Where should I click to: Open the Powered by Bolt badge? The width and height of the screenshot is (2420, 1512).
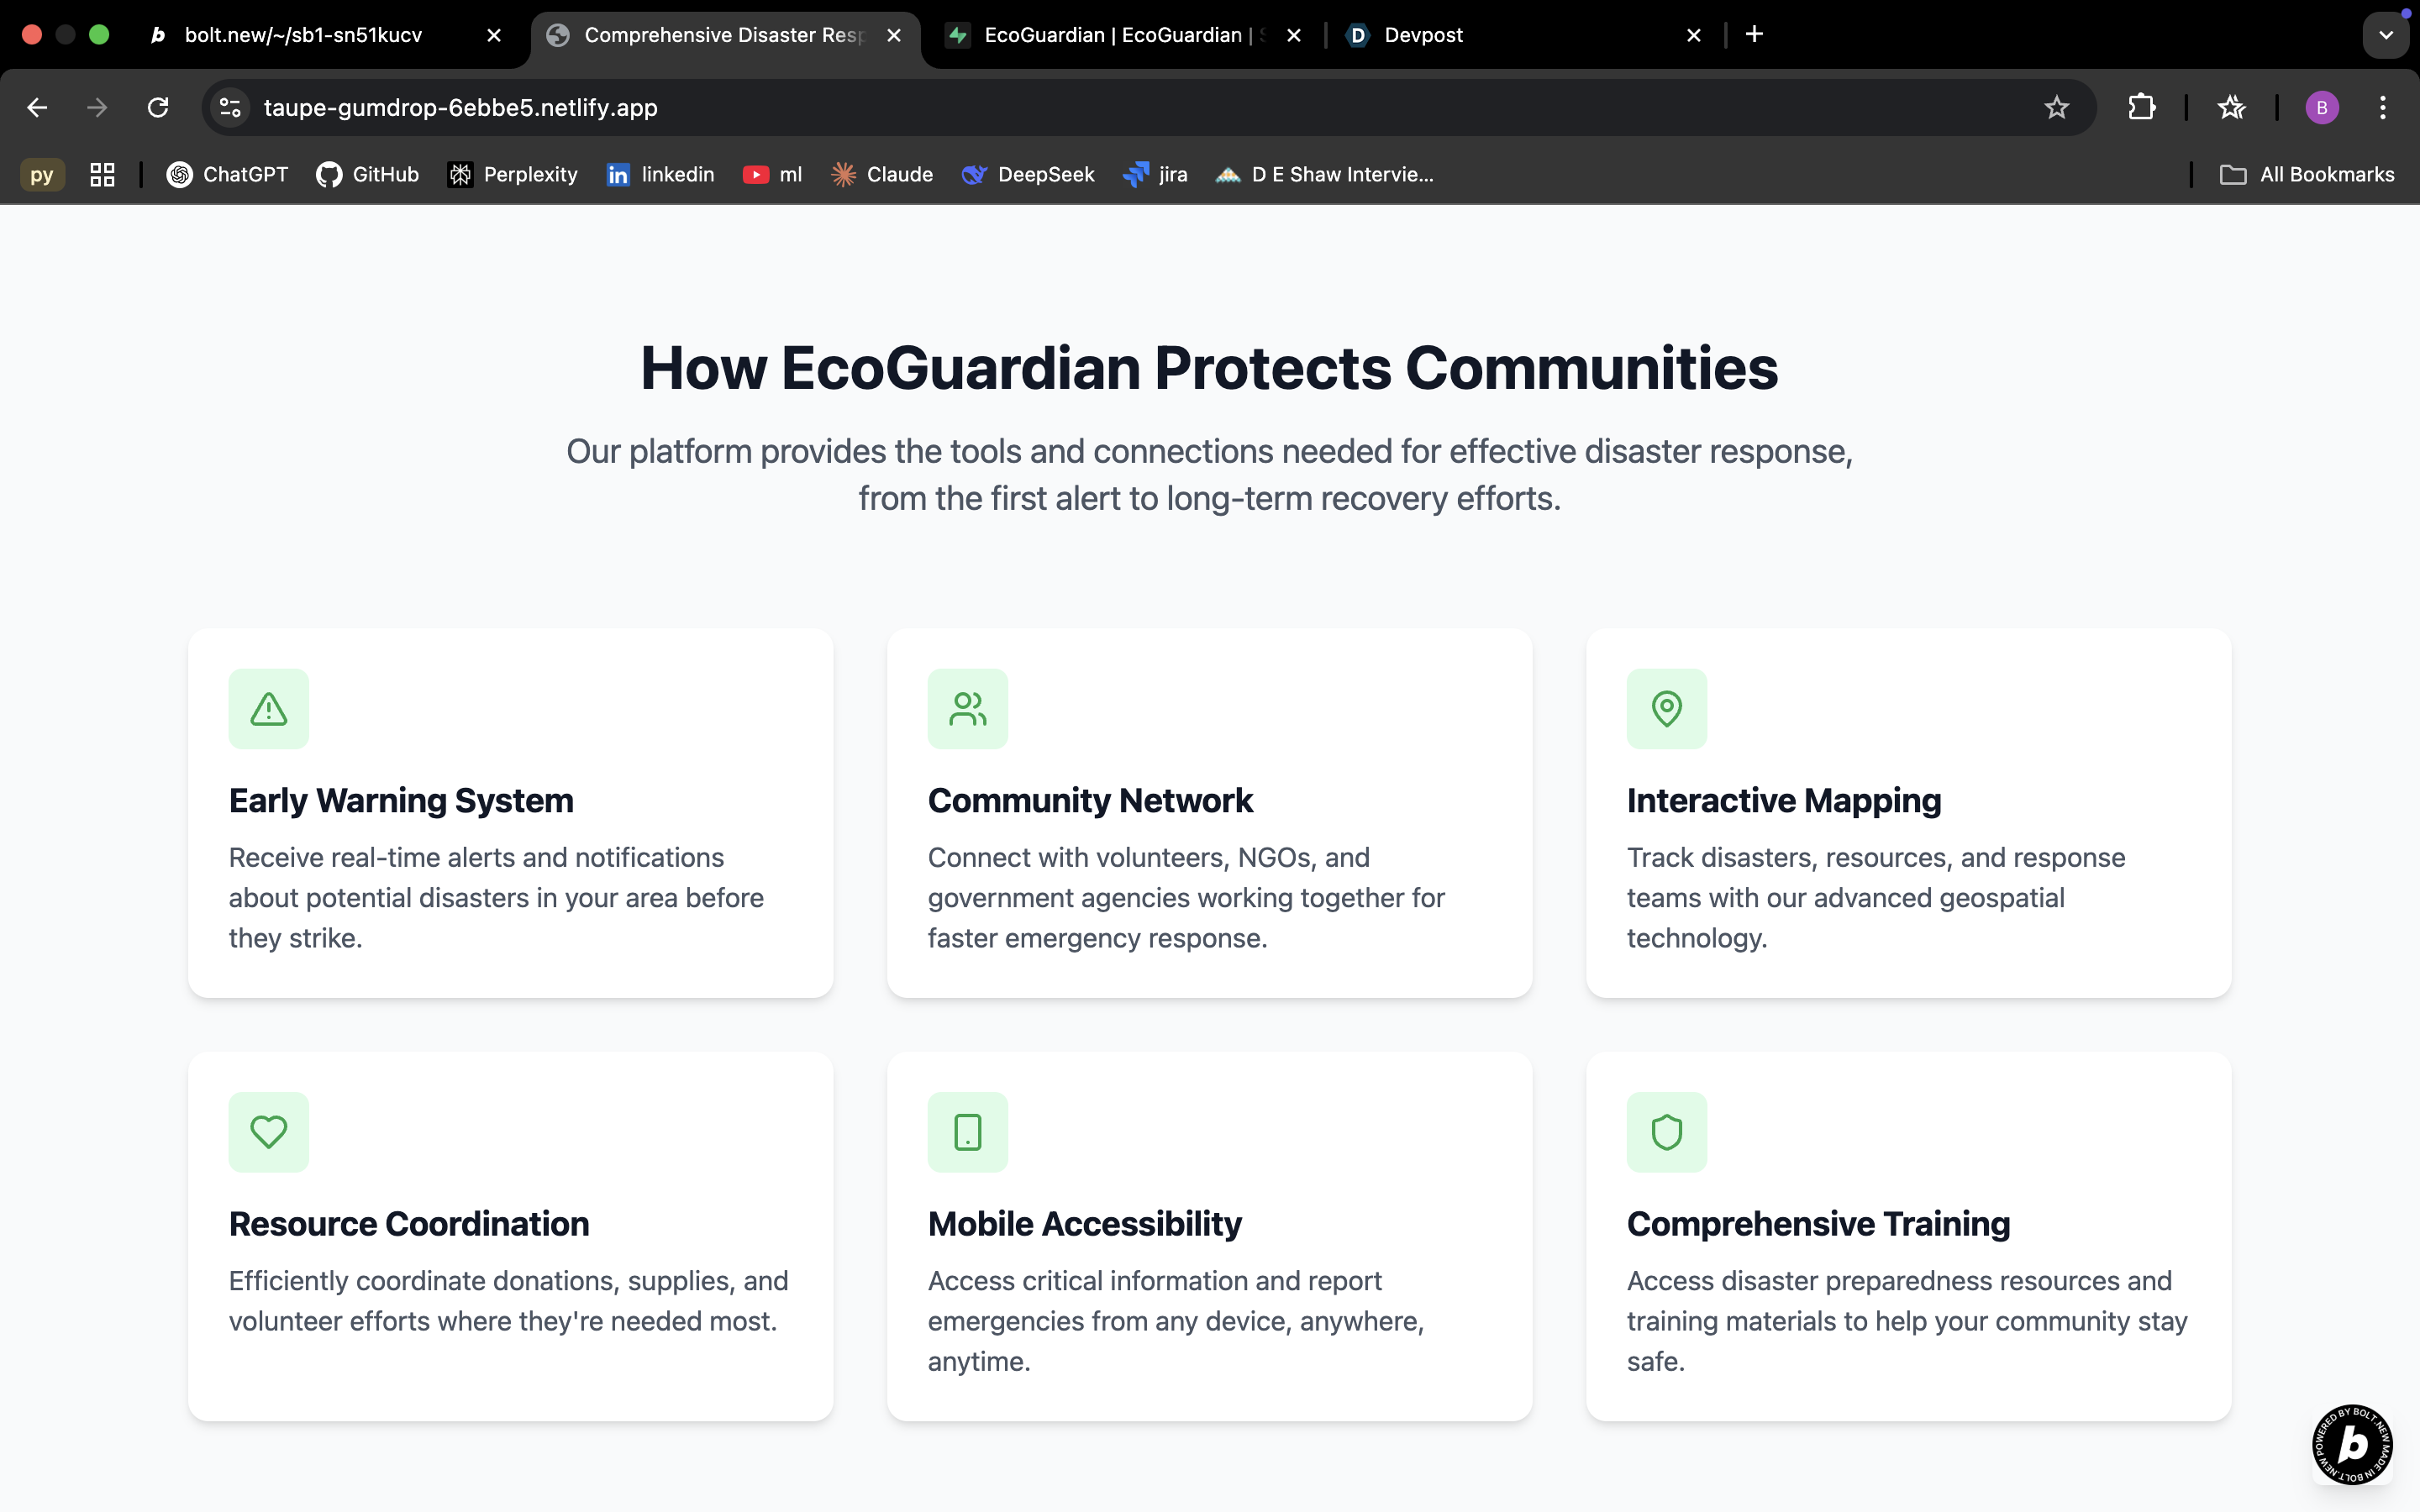[x=2352, y=1445]
